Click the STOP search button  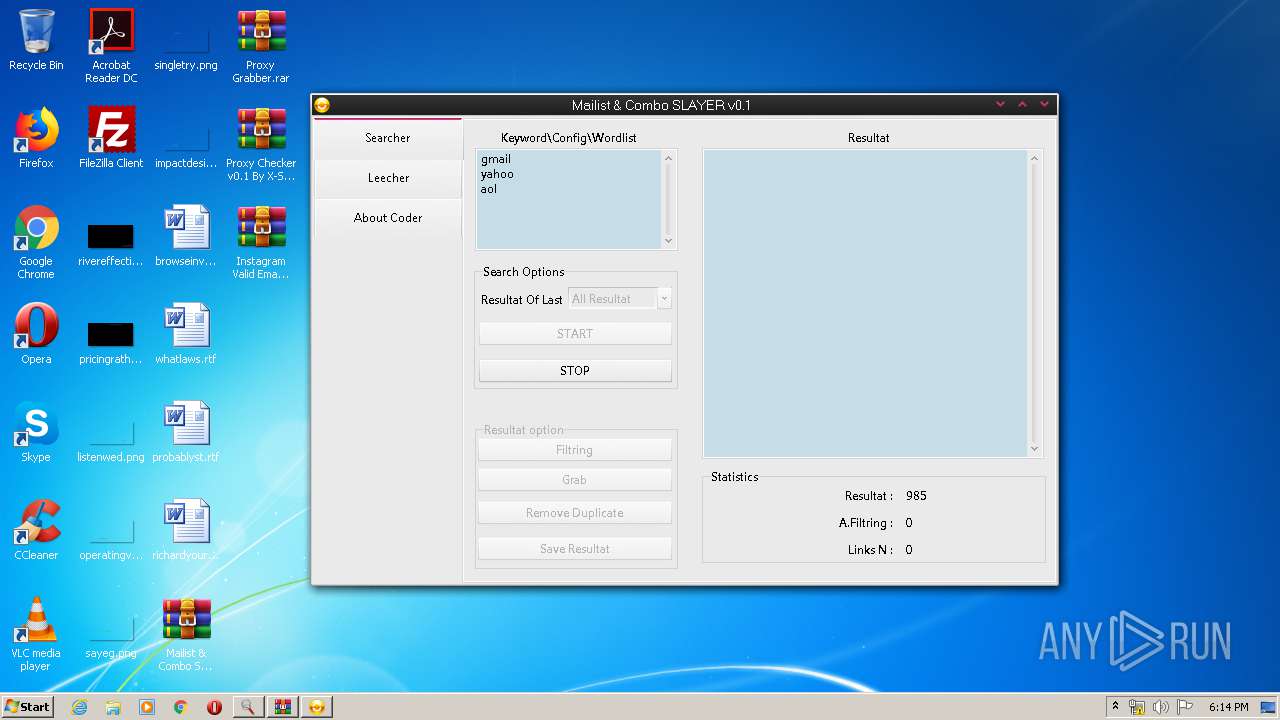click(x=575, y=370)
